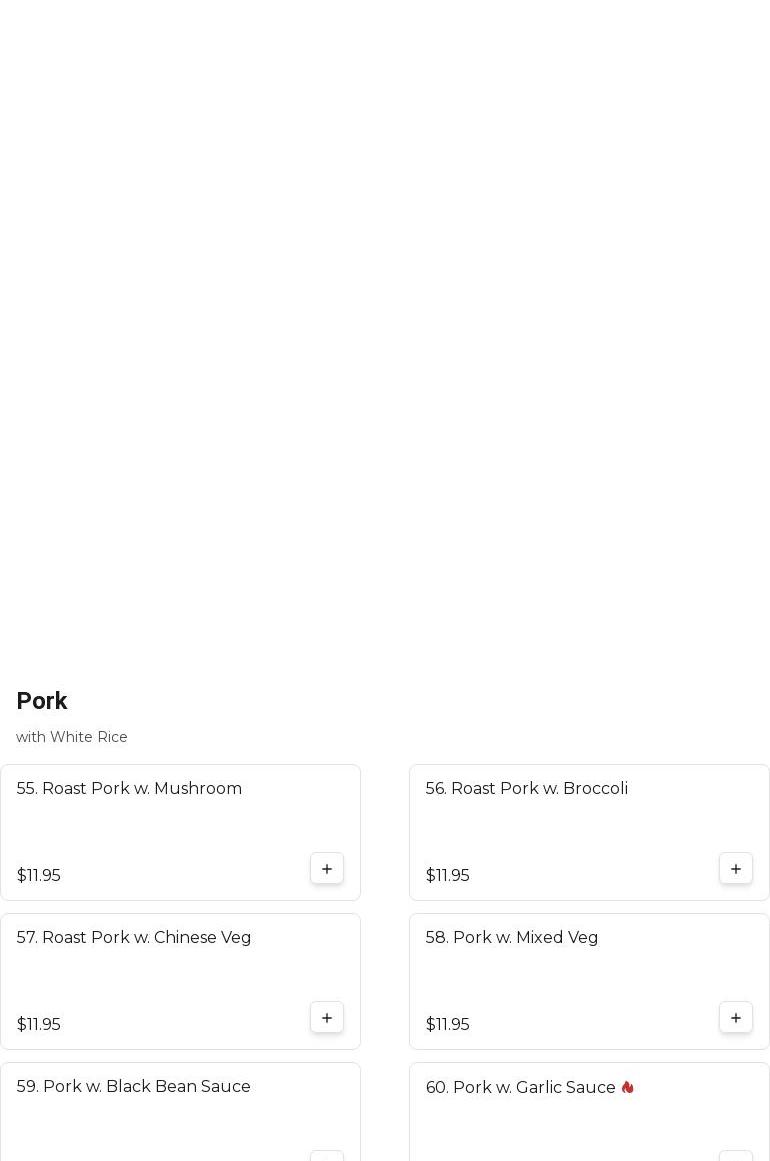Click $11.95 price on Pork w. Mixed Veg
This screenshot has width=770, height=1161.
(x=447, y=1024)
